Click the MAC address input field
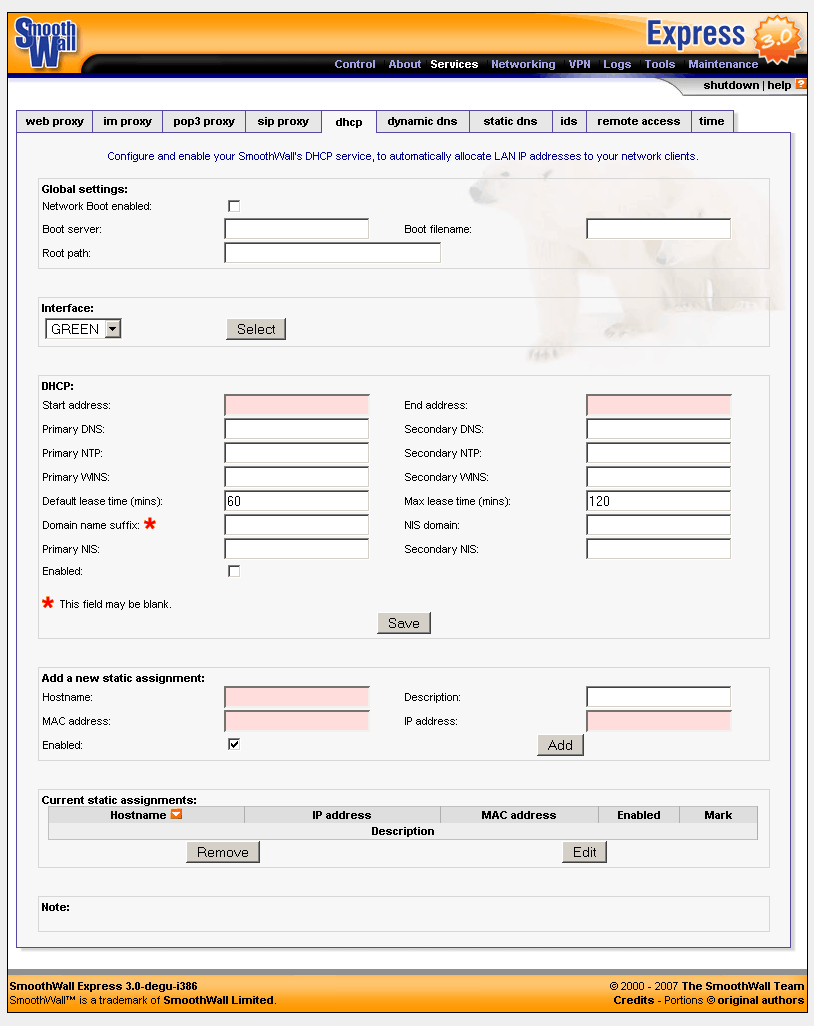 (x=296, y=721)
